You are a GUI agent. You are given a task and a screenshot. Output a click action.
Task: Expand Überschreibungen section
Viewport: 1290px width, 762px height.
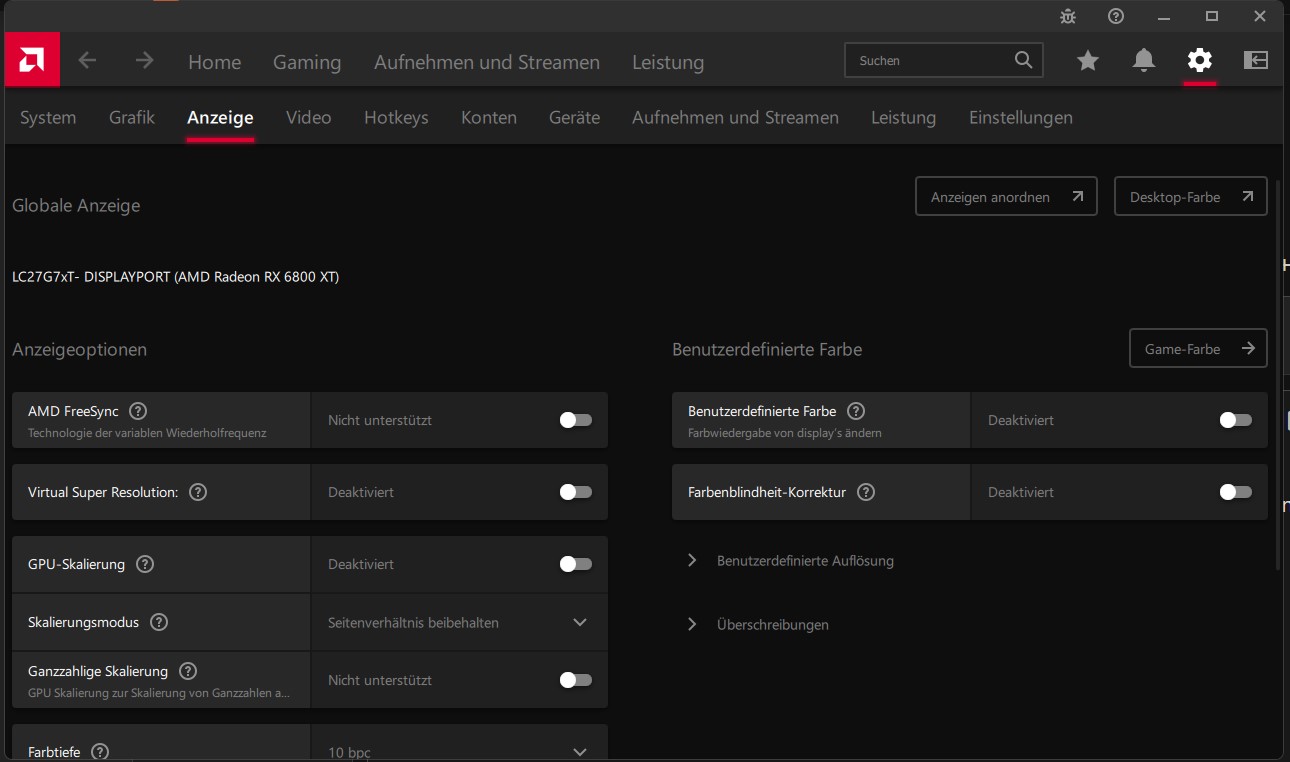coord(760,625)
